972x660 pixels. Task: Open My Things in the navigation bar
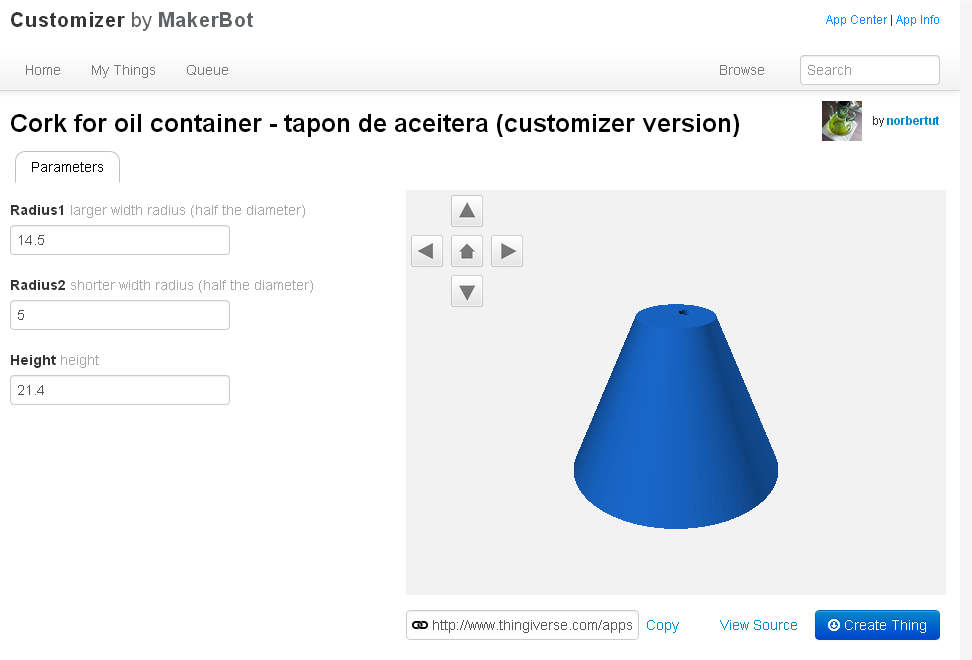[x=123, y=70]
